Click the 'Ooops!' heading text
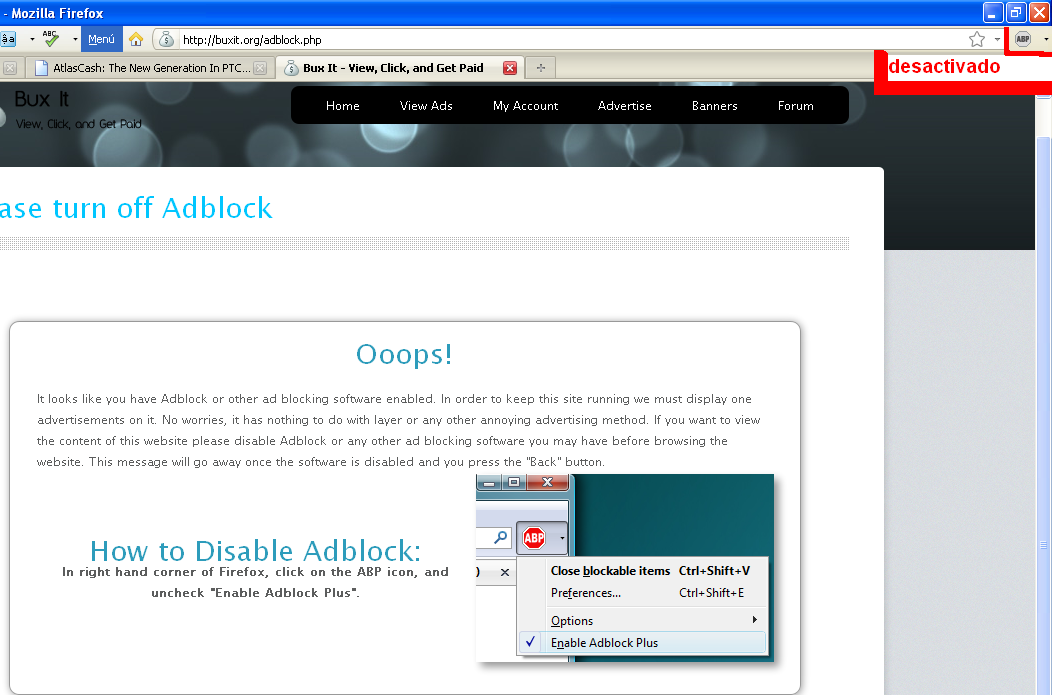This screenshot has width=1052, height=695. [404, 354]
